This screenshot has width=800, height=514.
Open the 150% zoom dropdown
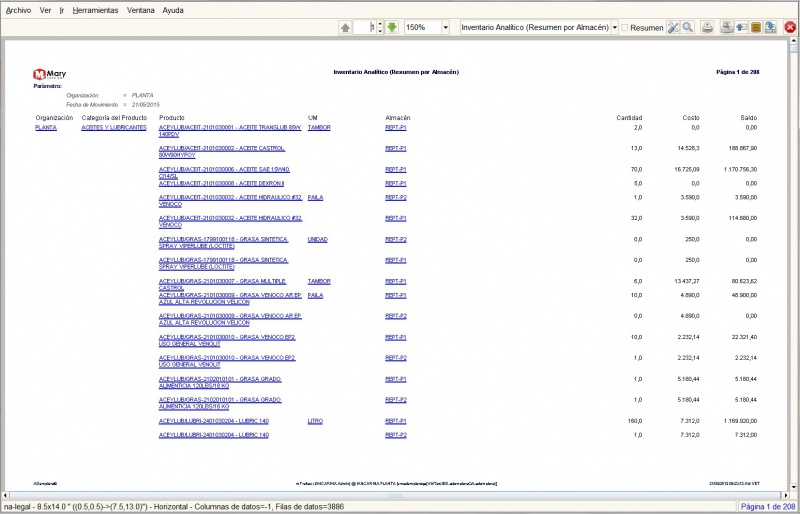pyautogui.click(x=446, y=28)
